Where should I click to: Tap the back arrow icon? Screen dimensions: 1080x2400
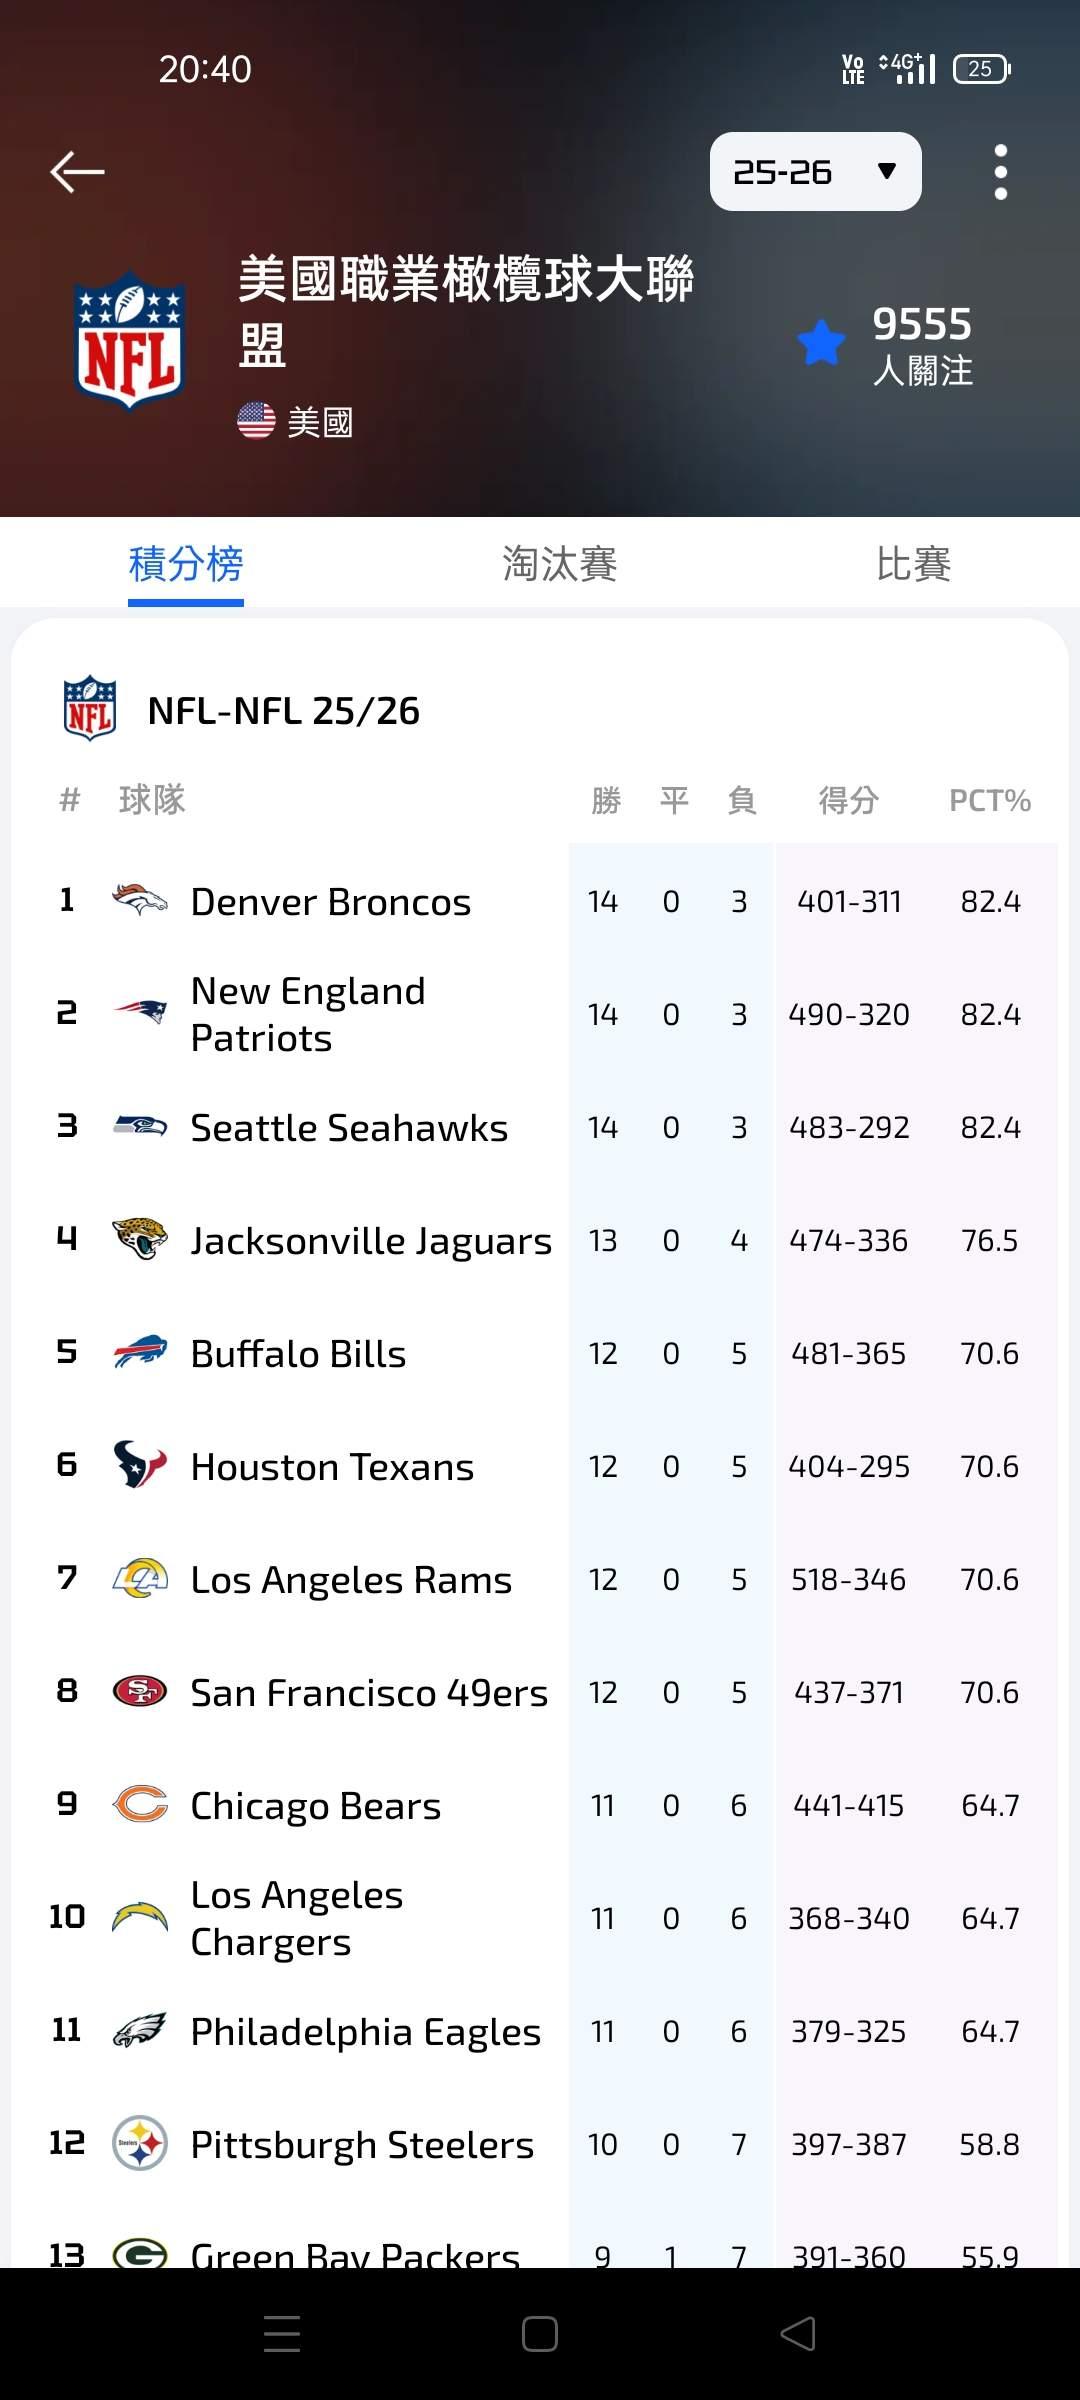(78, 172)
